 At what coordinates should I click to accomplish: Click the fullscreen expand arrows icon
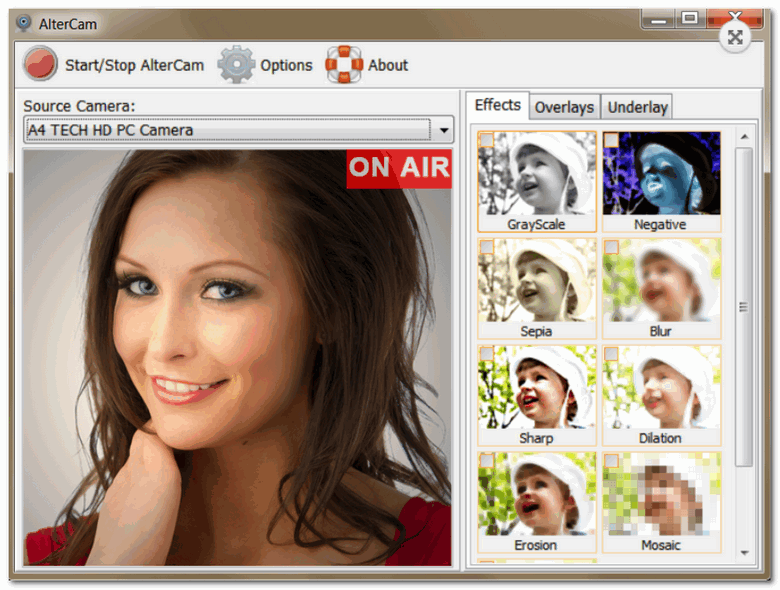click(x=735, y=38)
